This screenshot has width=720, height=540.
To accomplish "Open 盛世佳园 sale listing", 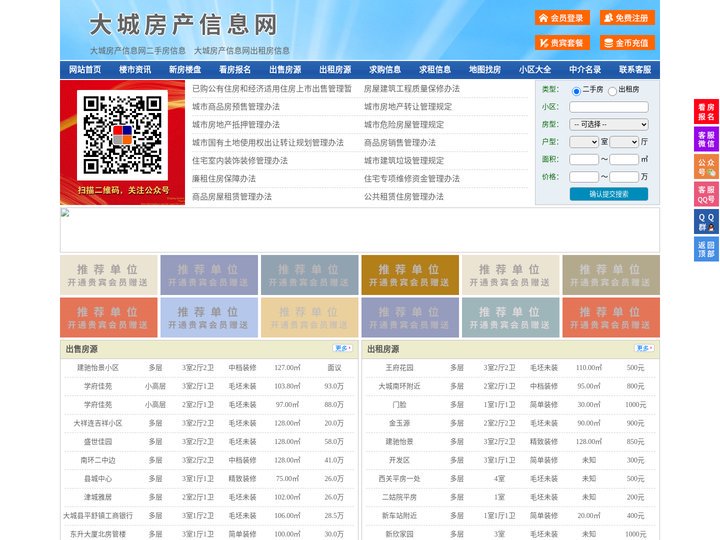I will (98, 442).
